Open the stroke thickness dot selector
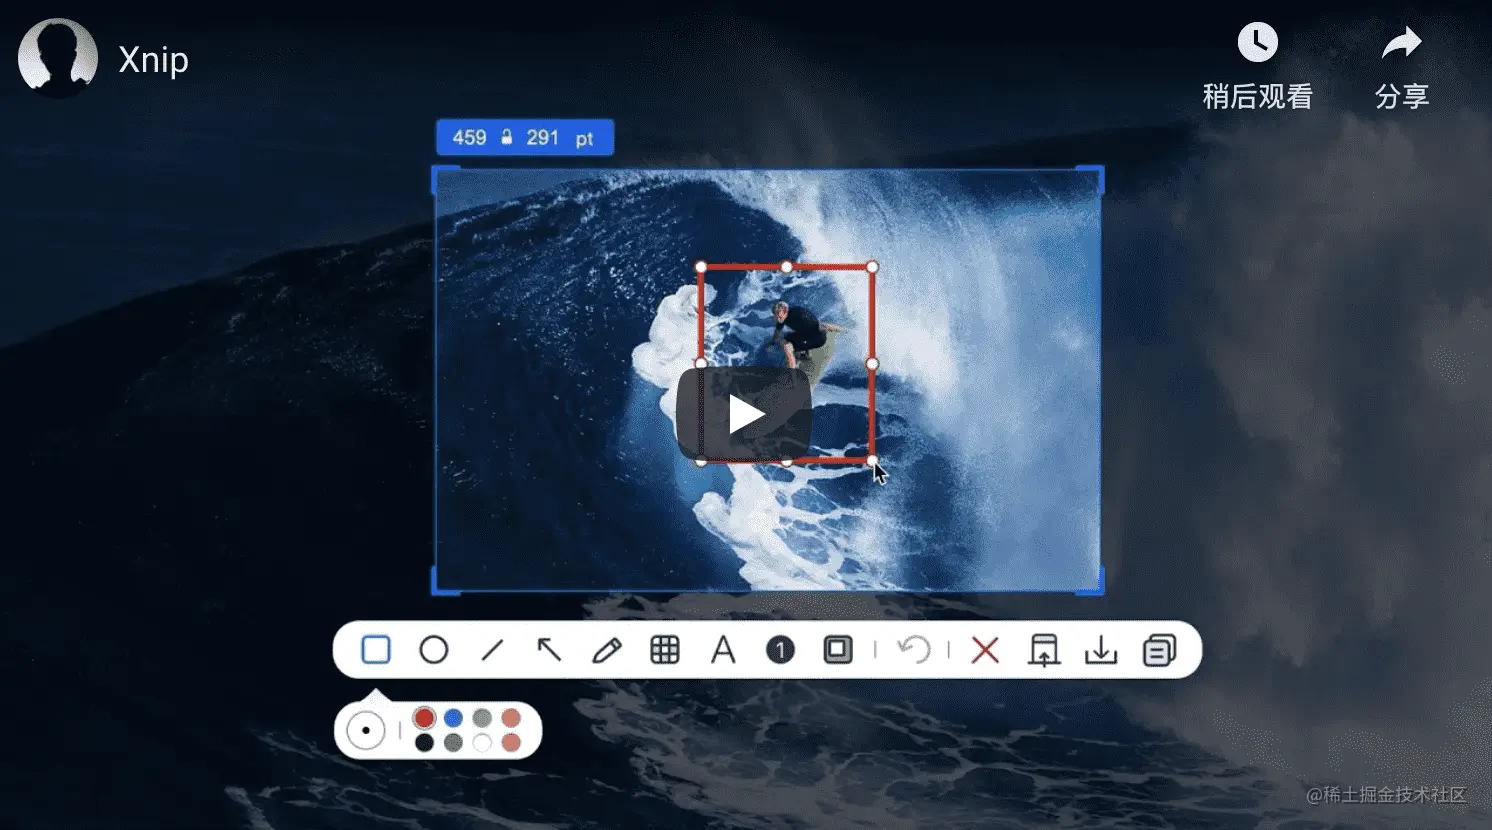The height and width of the screenshot is (830, 1492). point(366,731)
